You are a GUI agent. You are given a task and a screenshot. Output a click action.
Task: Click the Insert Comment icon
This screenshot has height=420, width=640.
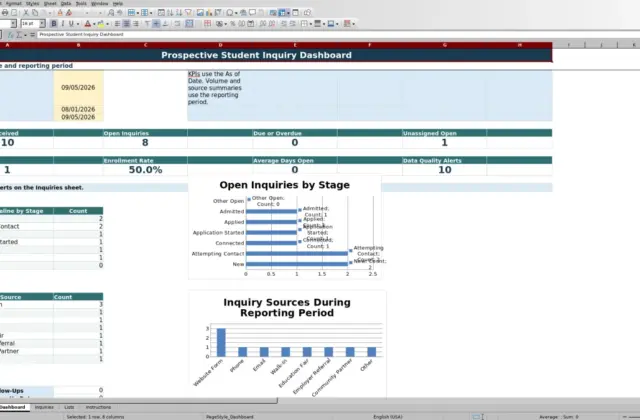[x=252, y=13]
